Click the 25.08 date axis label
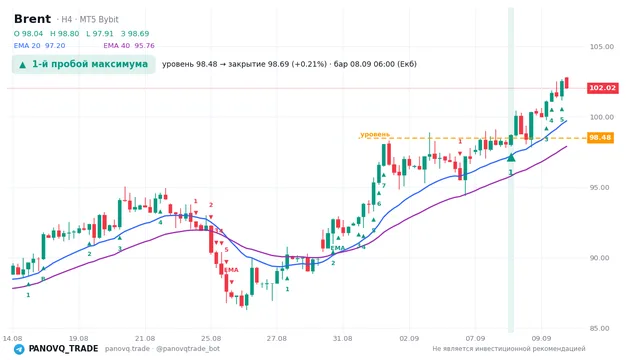Image resolution: width=640 pixels, height=360 pixels. [211, 338]
